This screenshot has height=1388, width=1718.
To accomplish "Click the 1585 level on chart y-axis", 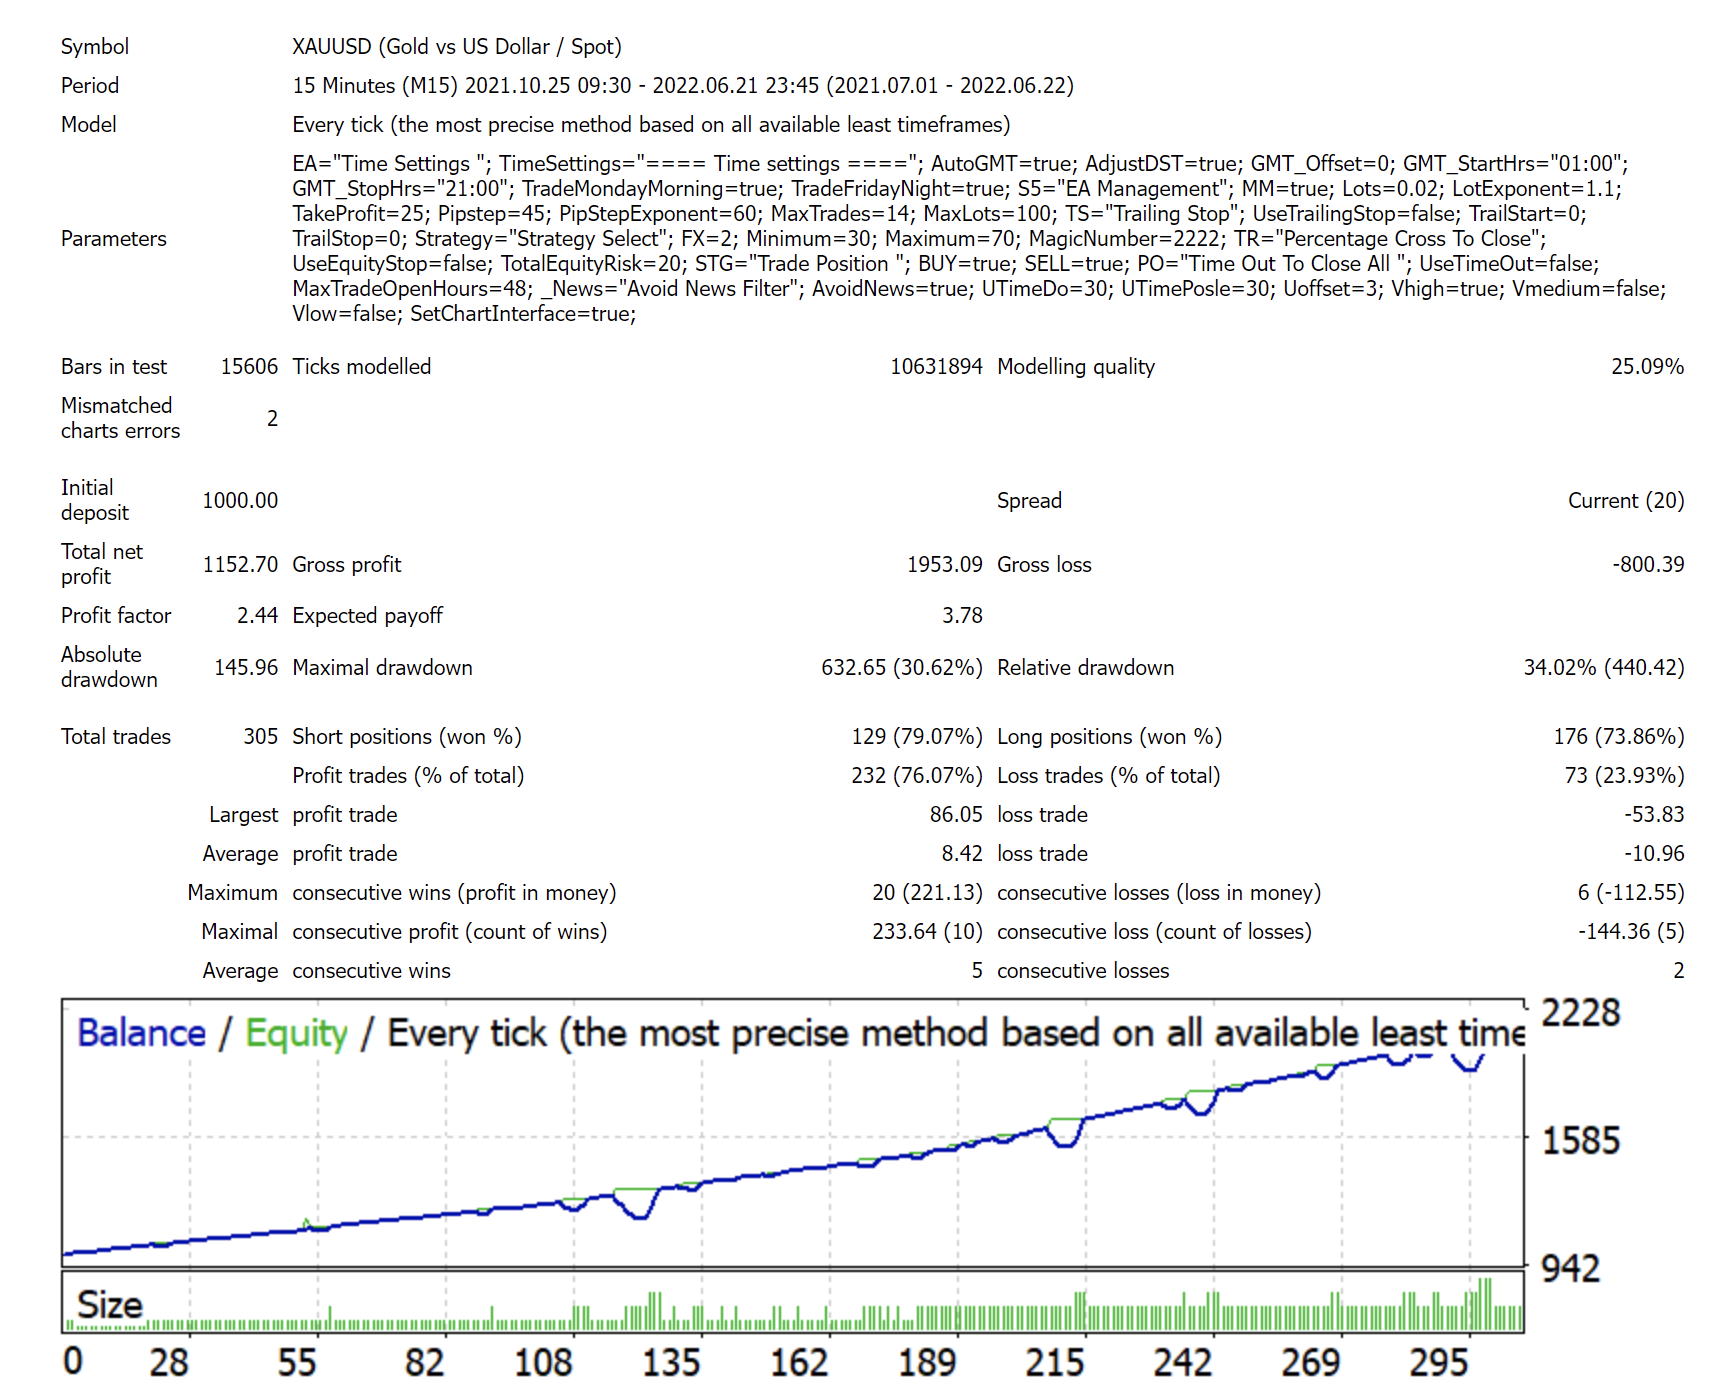I will coord(1580,1141).
